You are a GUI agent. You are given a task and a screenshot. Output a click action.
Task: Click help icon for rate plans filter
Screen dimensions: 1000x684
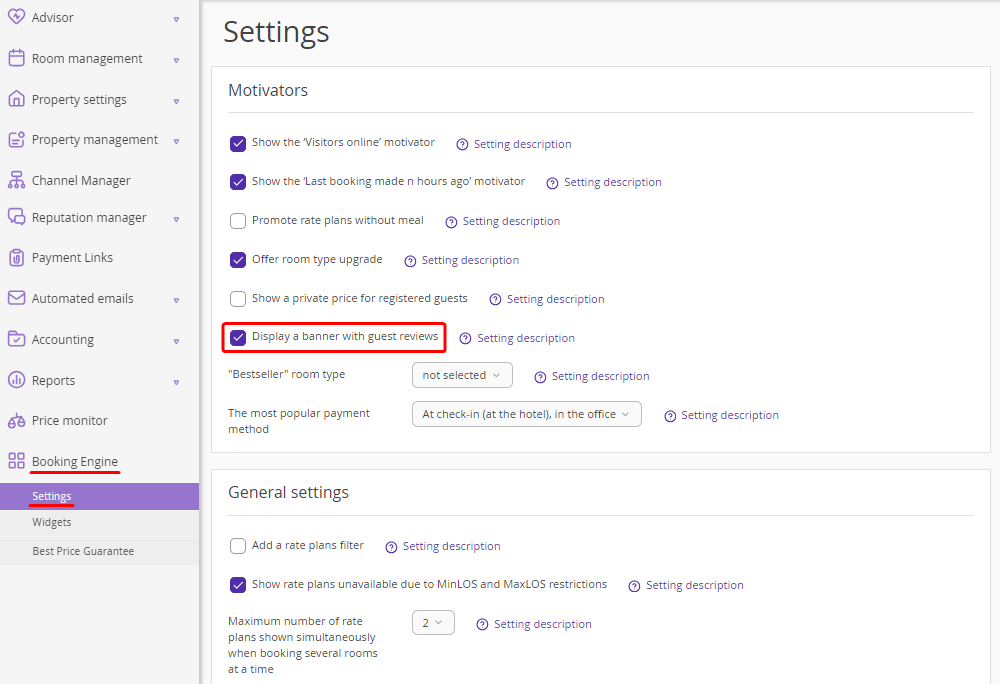391,547
